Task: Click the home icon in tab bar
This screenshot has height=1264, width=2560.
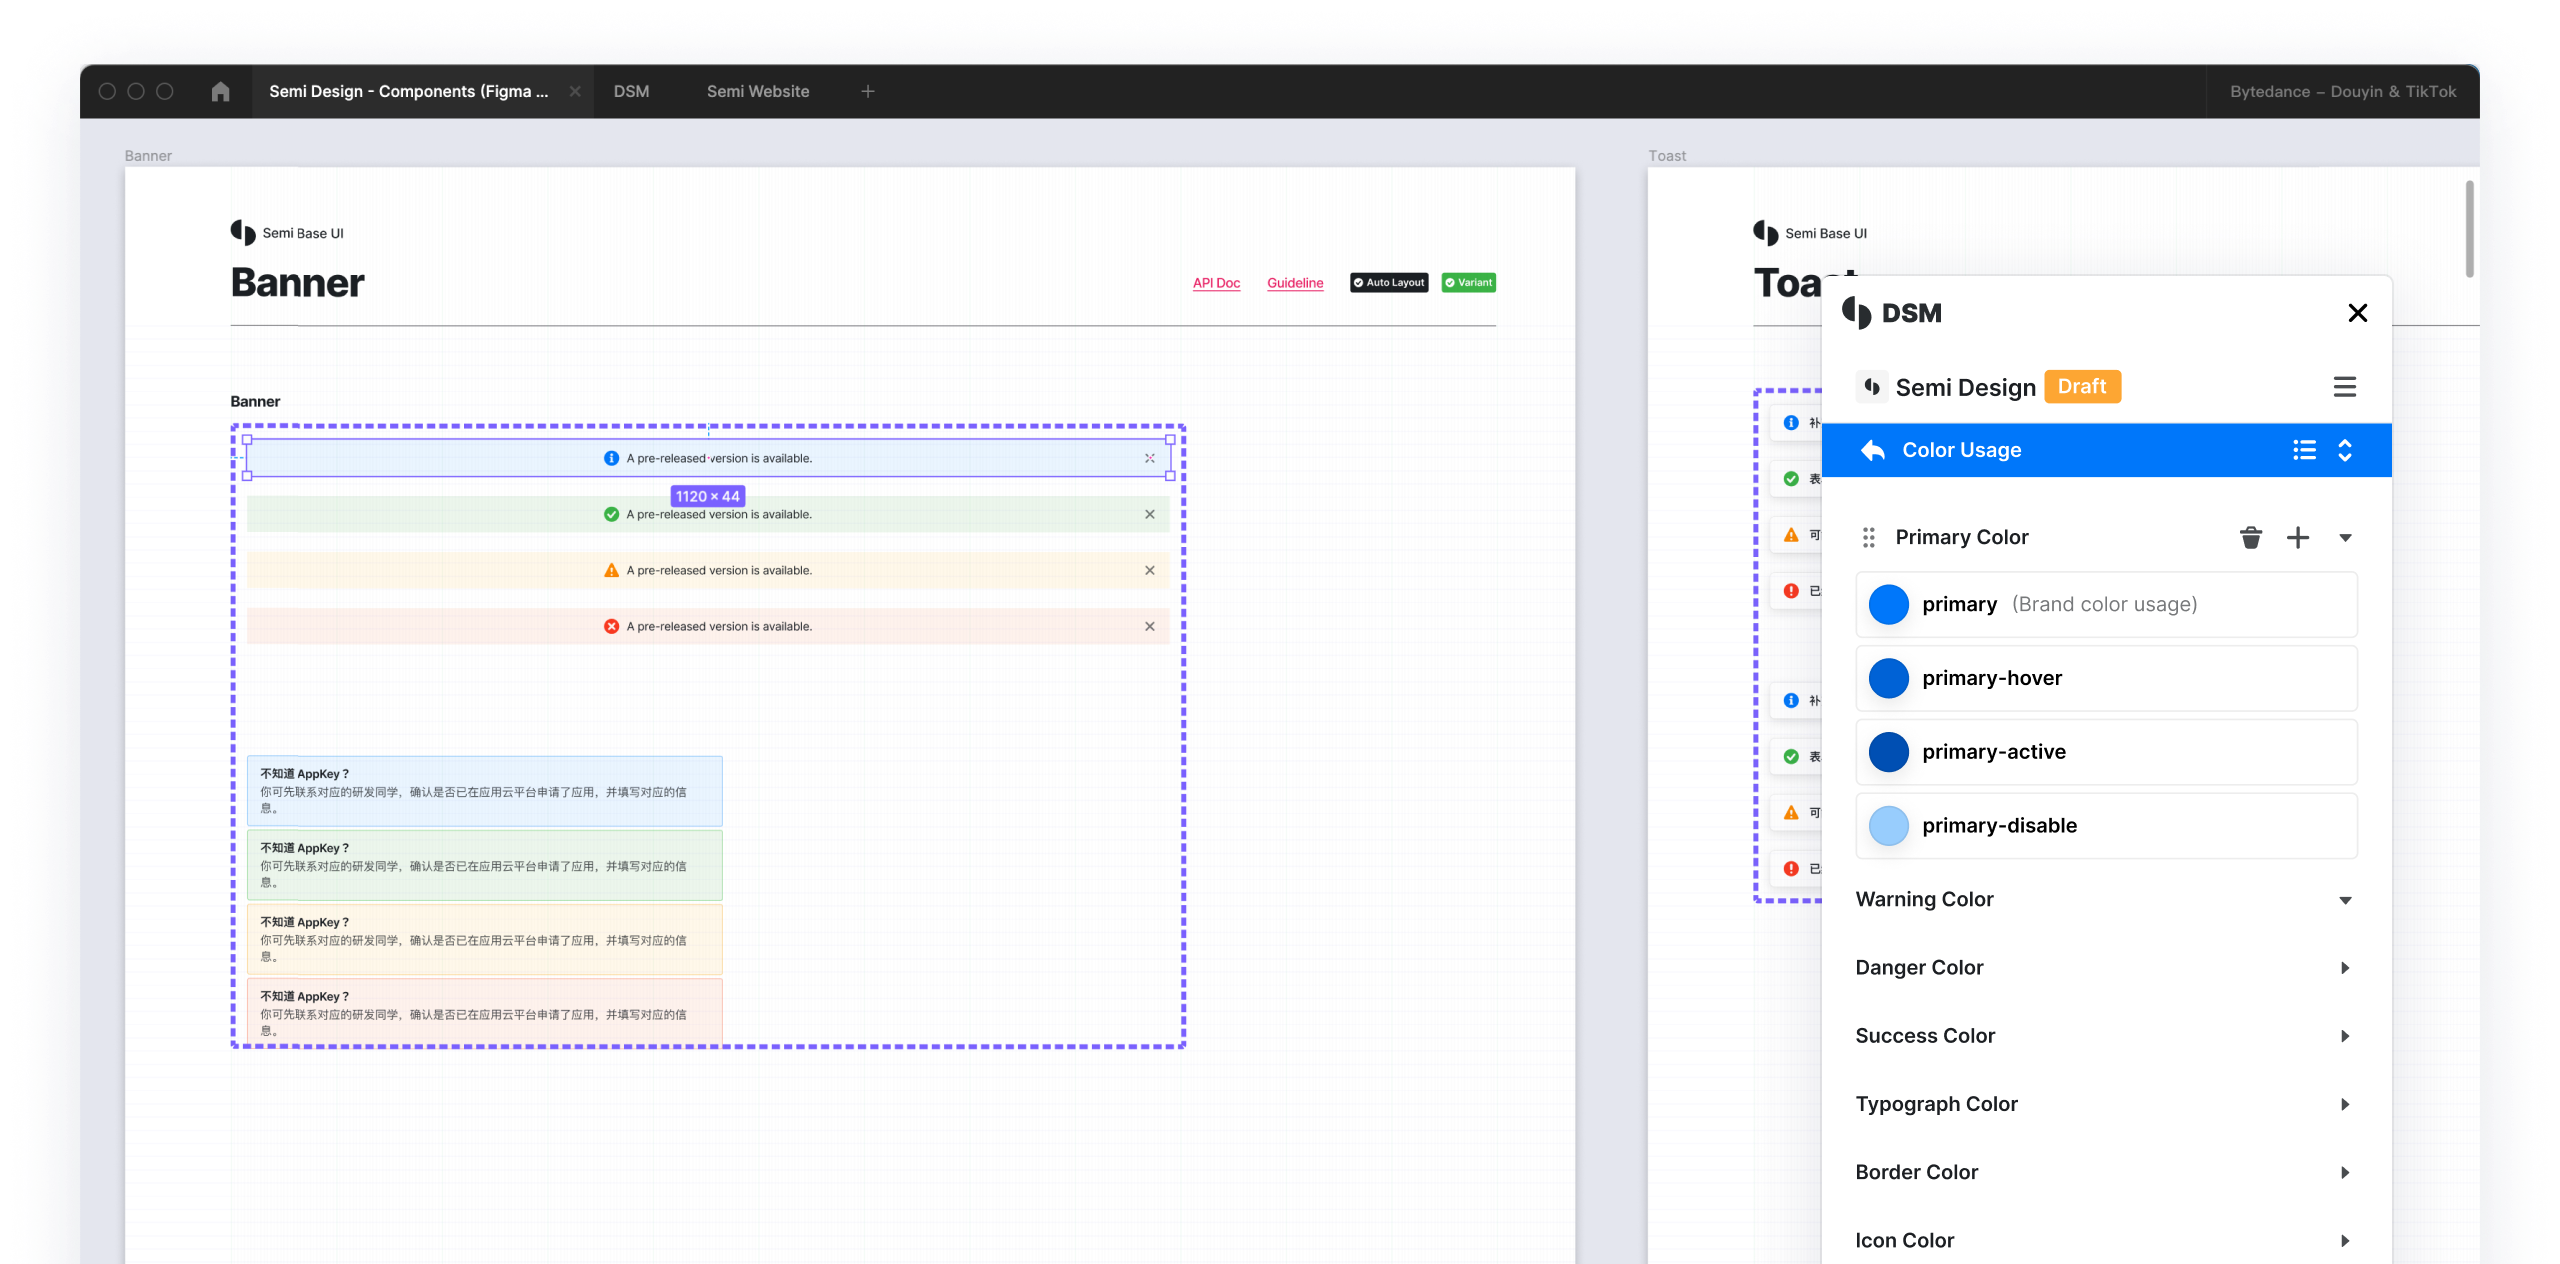Action: pos(221,92)
